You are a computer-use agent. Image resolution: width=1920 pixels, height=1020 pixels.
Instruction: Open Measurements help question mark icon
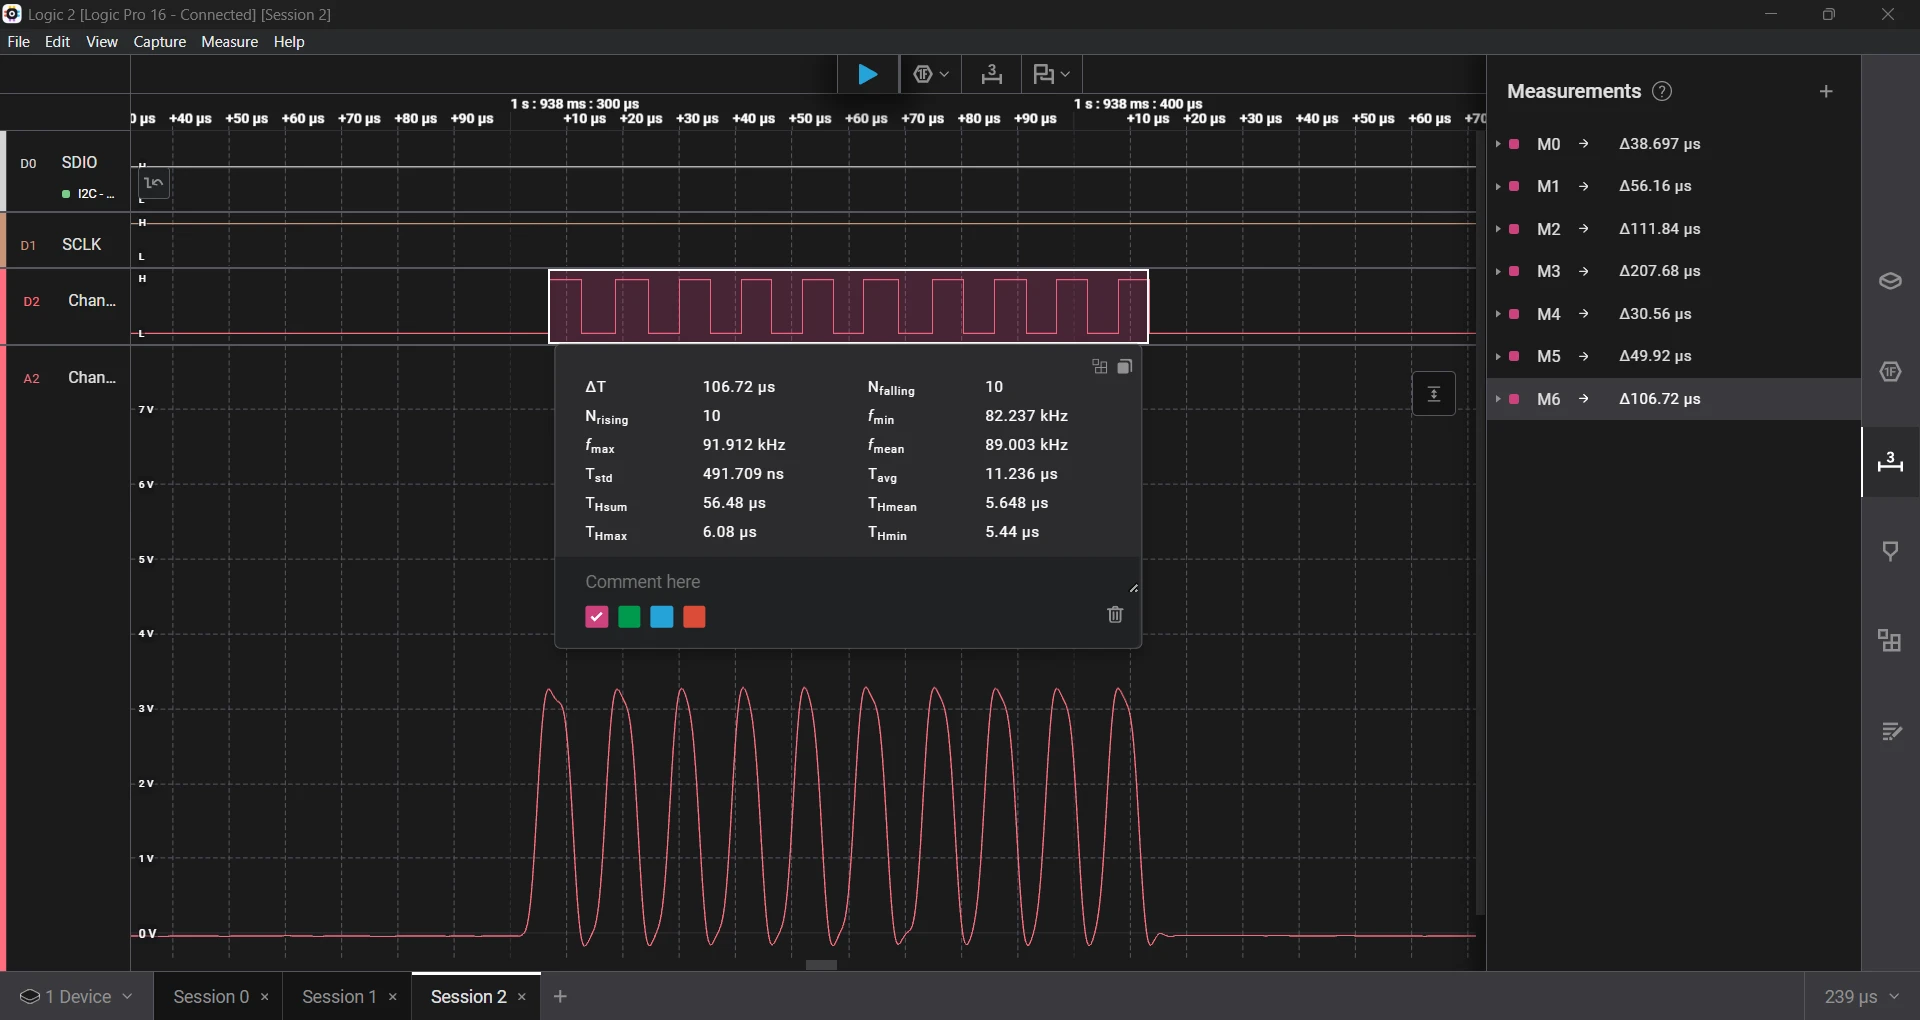(1662, 92)
